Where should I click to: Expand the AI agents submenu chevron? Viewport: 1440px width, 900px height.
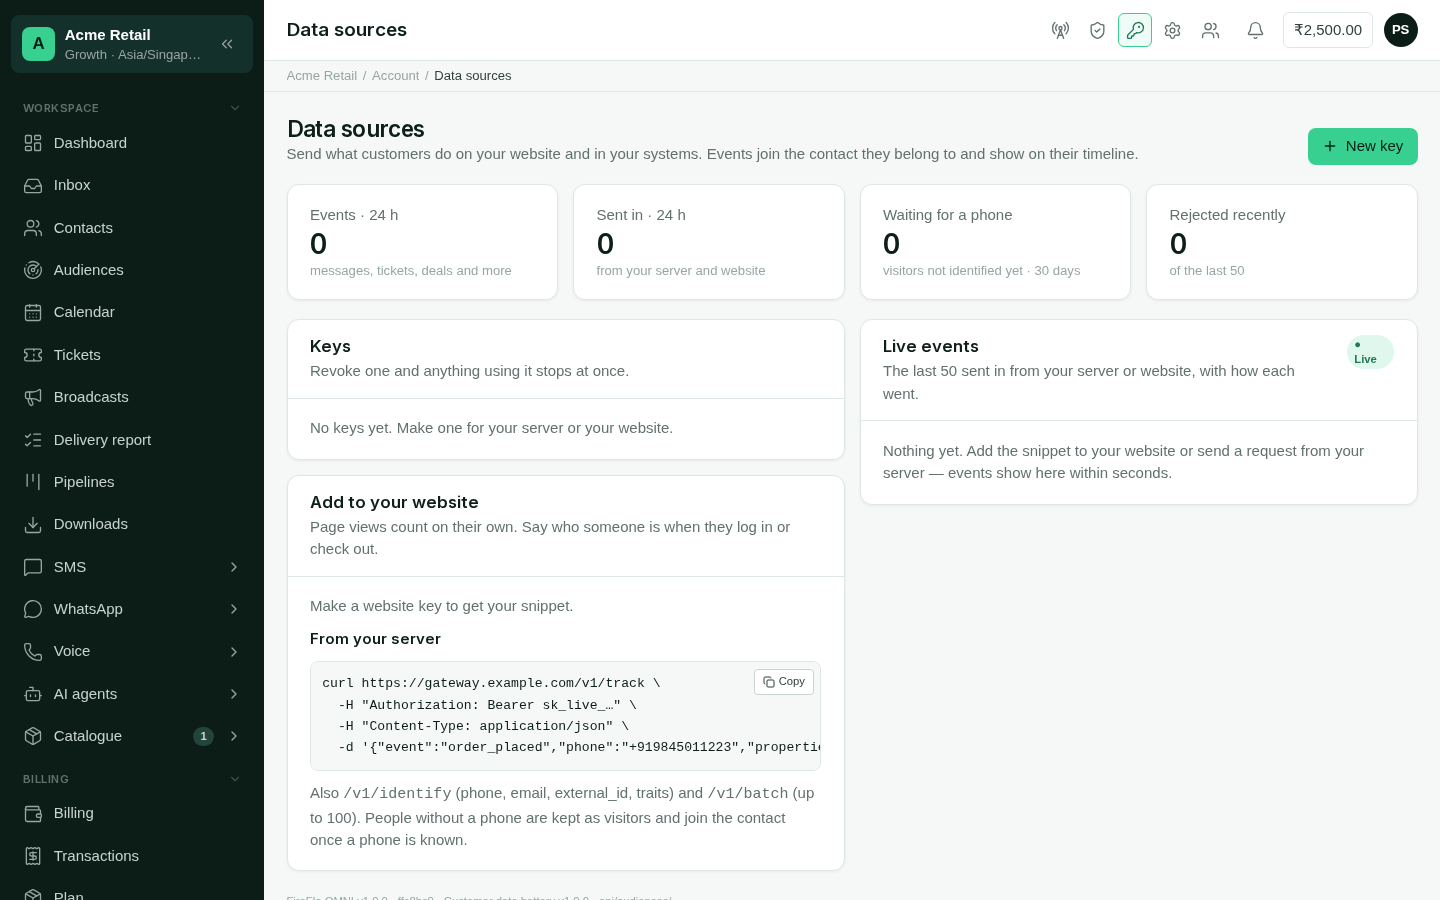pyautogui.click(x=234, y=694)
